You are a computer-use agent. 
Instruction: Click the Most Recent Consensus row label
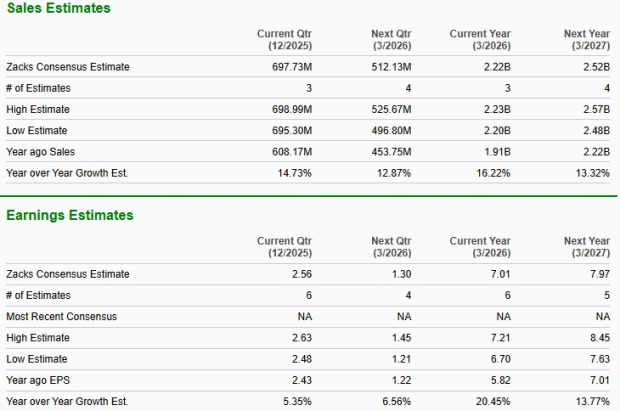point(62,317)
